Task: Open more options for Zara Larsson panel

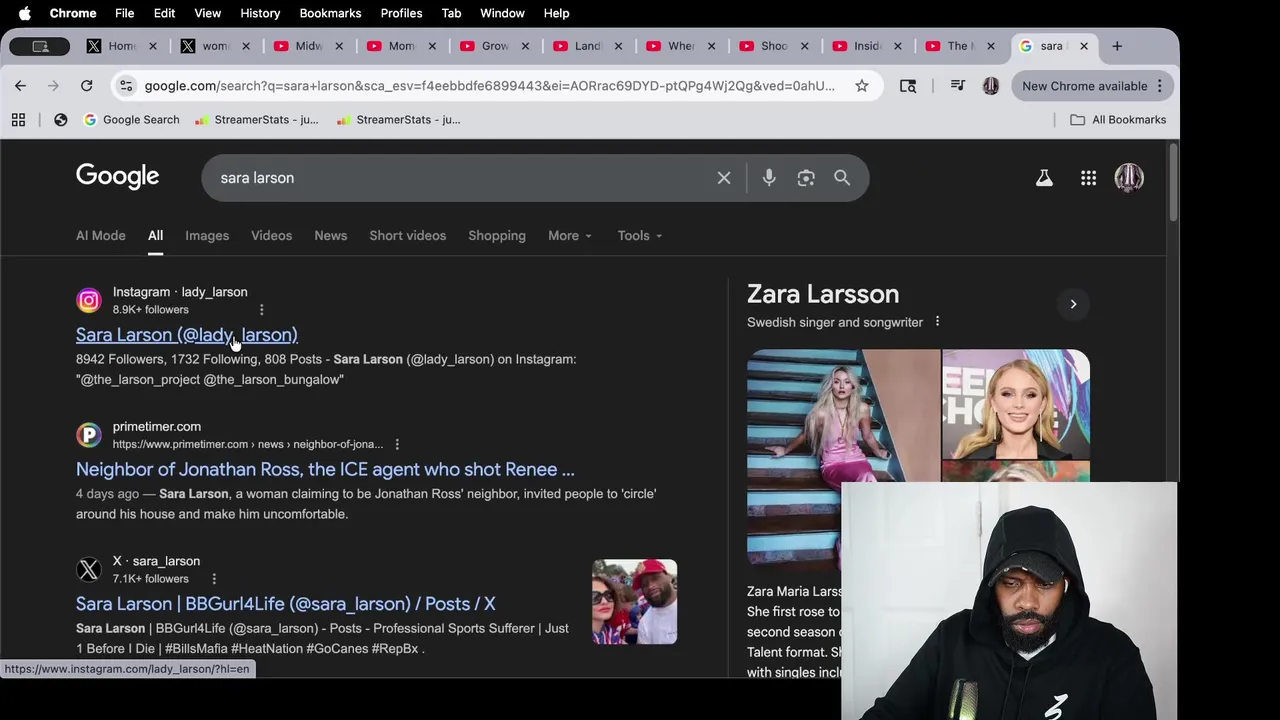Action: click(x=937, y=322)
